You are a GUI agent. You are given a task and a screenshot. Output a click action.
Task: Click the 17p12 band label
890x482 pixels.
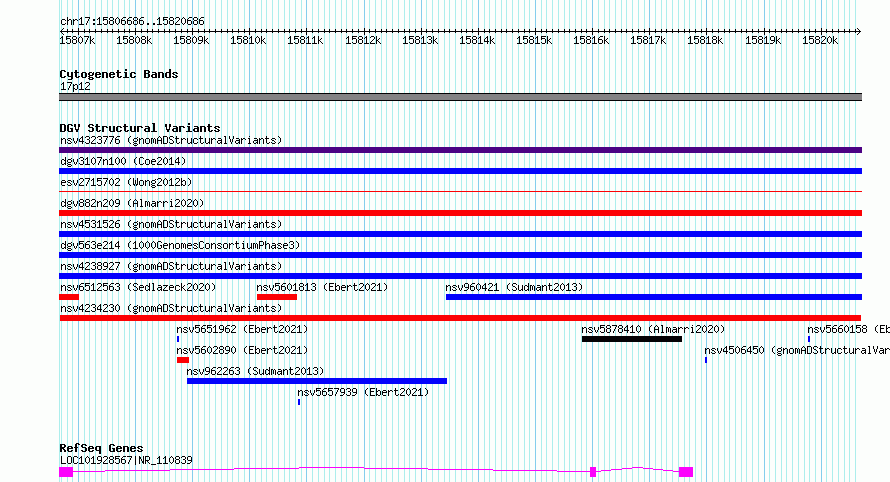(x=75, y=86)
